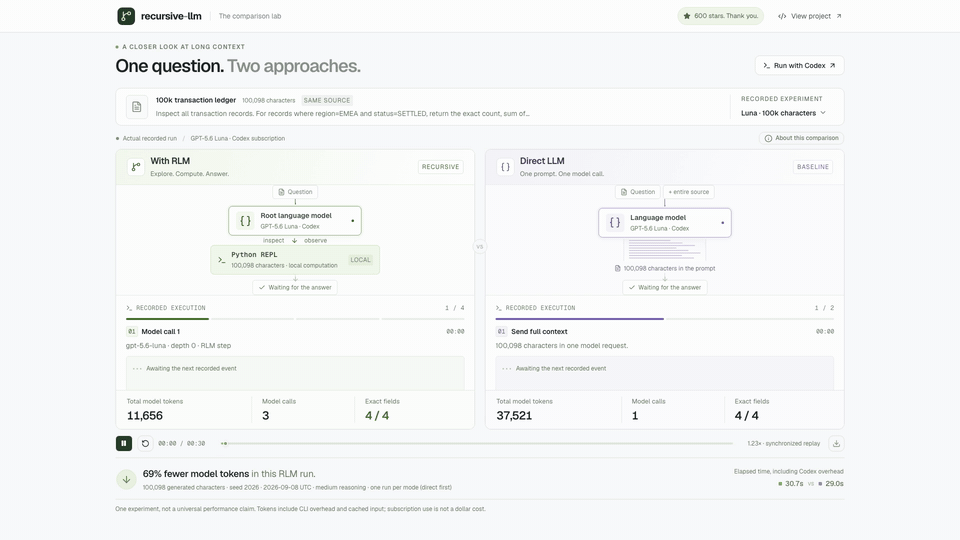Expand the Luna 100k characters dropdown
960x540 pixels.
[x=783, y=113]
